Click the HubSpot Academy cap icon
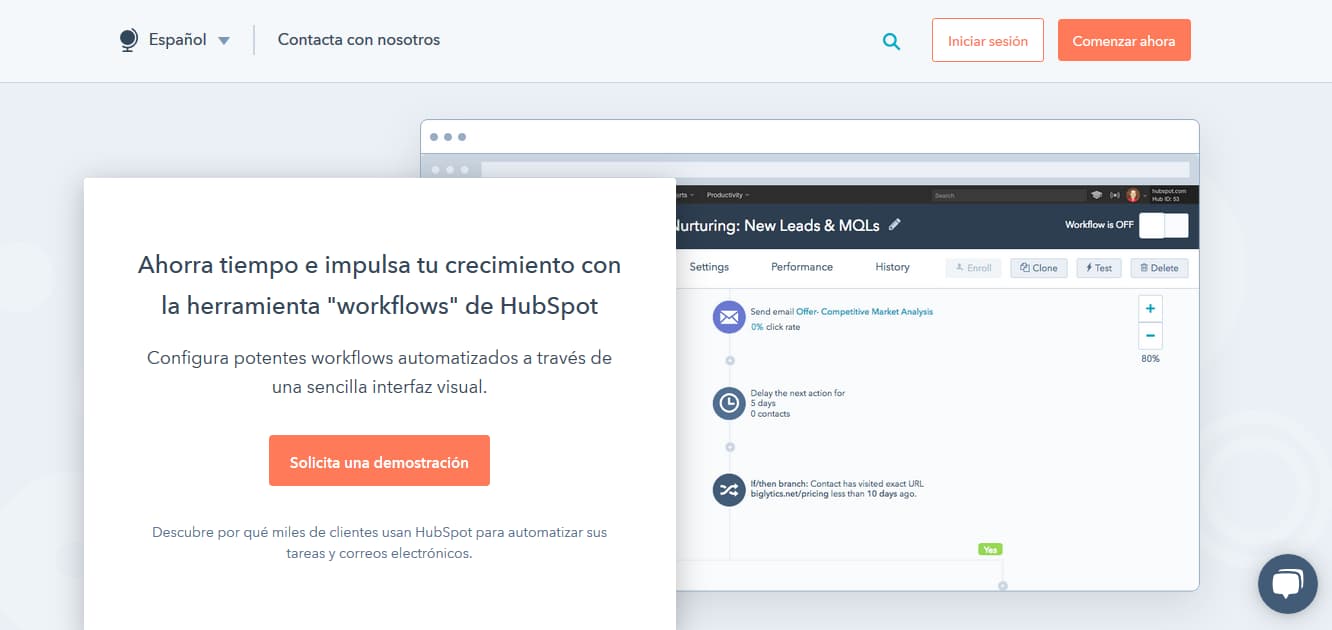 coord(1097,194)
